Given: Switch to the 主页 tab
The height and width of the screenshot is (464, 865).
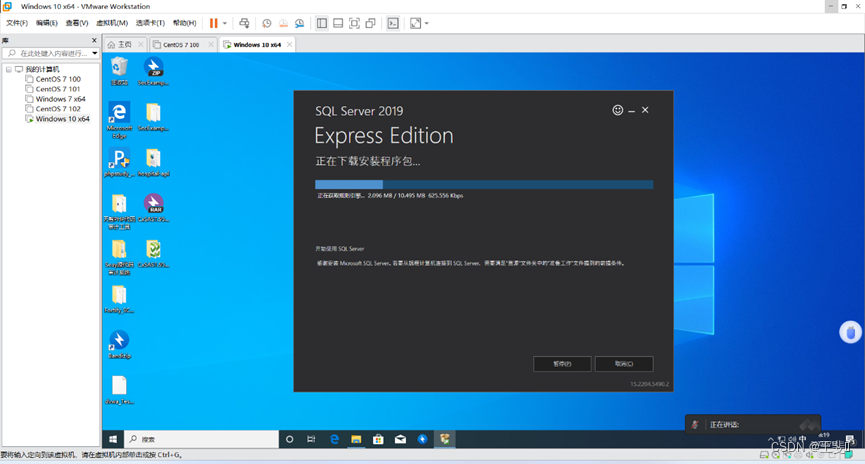Looking at the screenshot, I should 125,45.
